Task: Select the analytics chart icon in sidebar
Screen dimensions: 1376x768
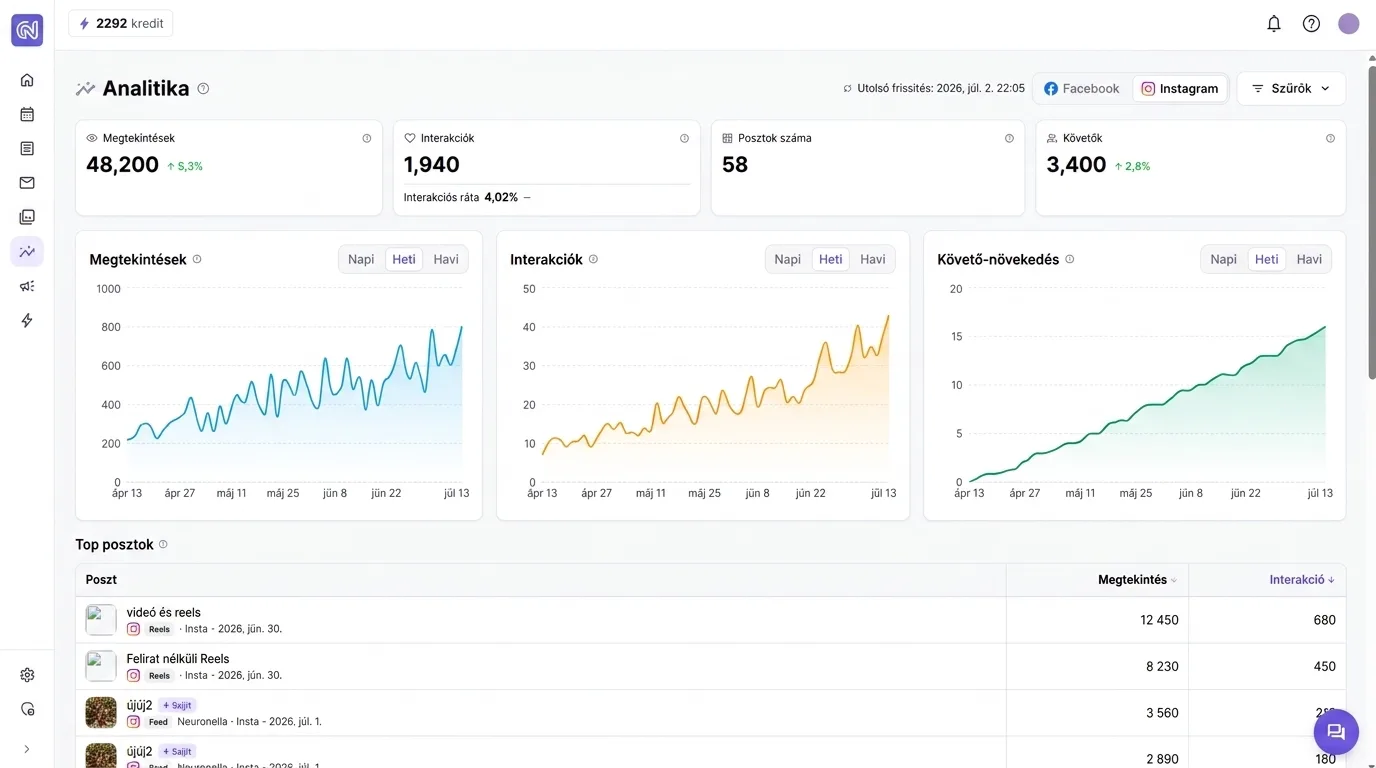Action: [27, 251]
